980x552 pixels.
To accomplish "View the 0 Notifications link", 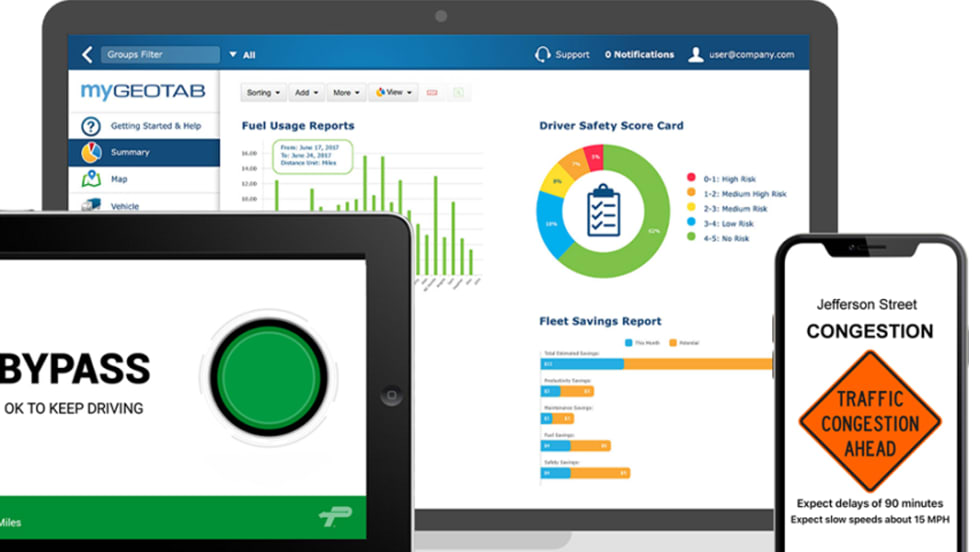I will click(639, 55).
